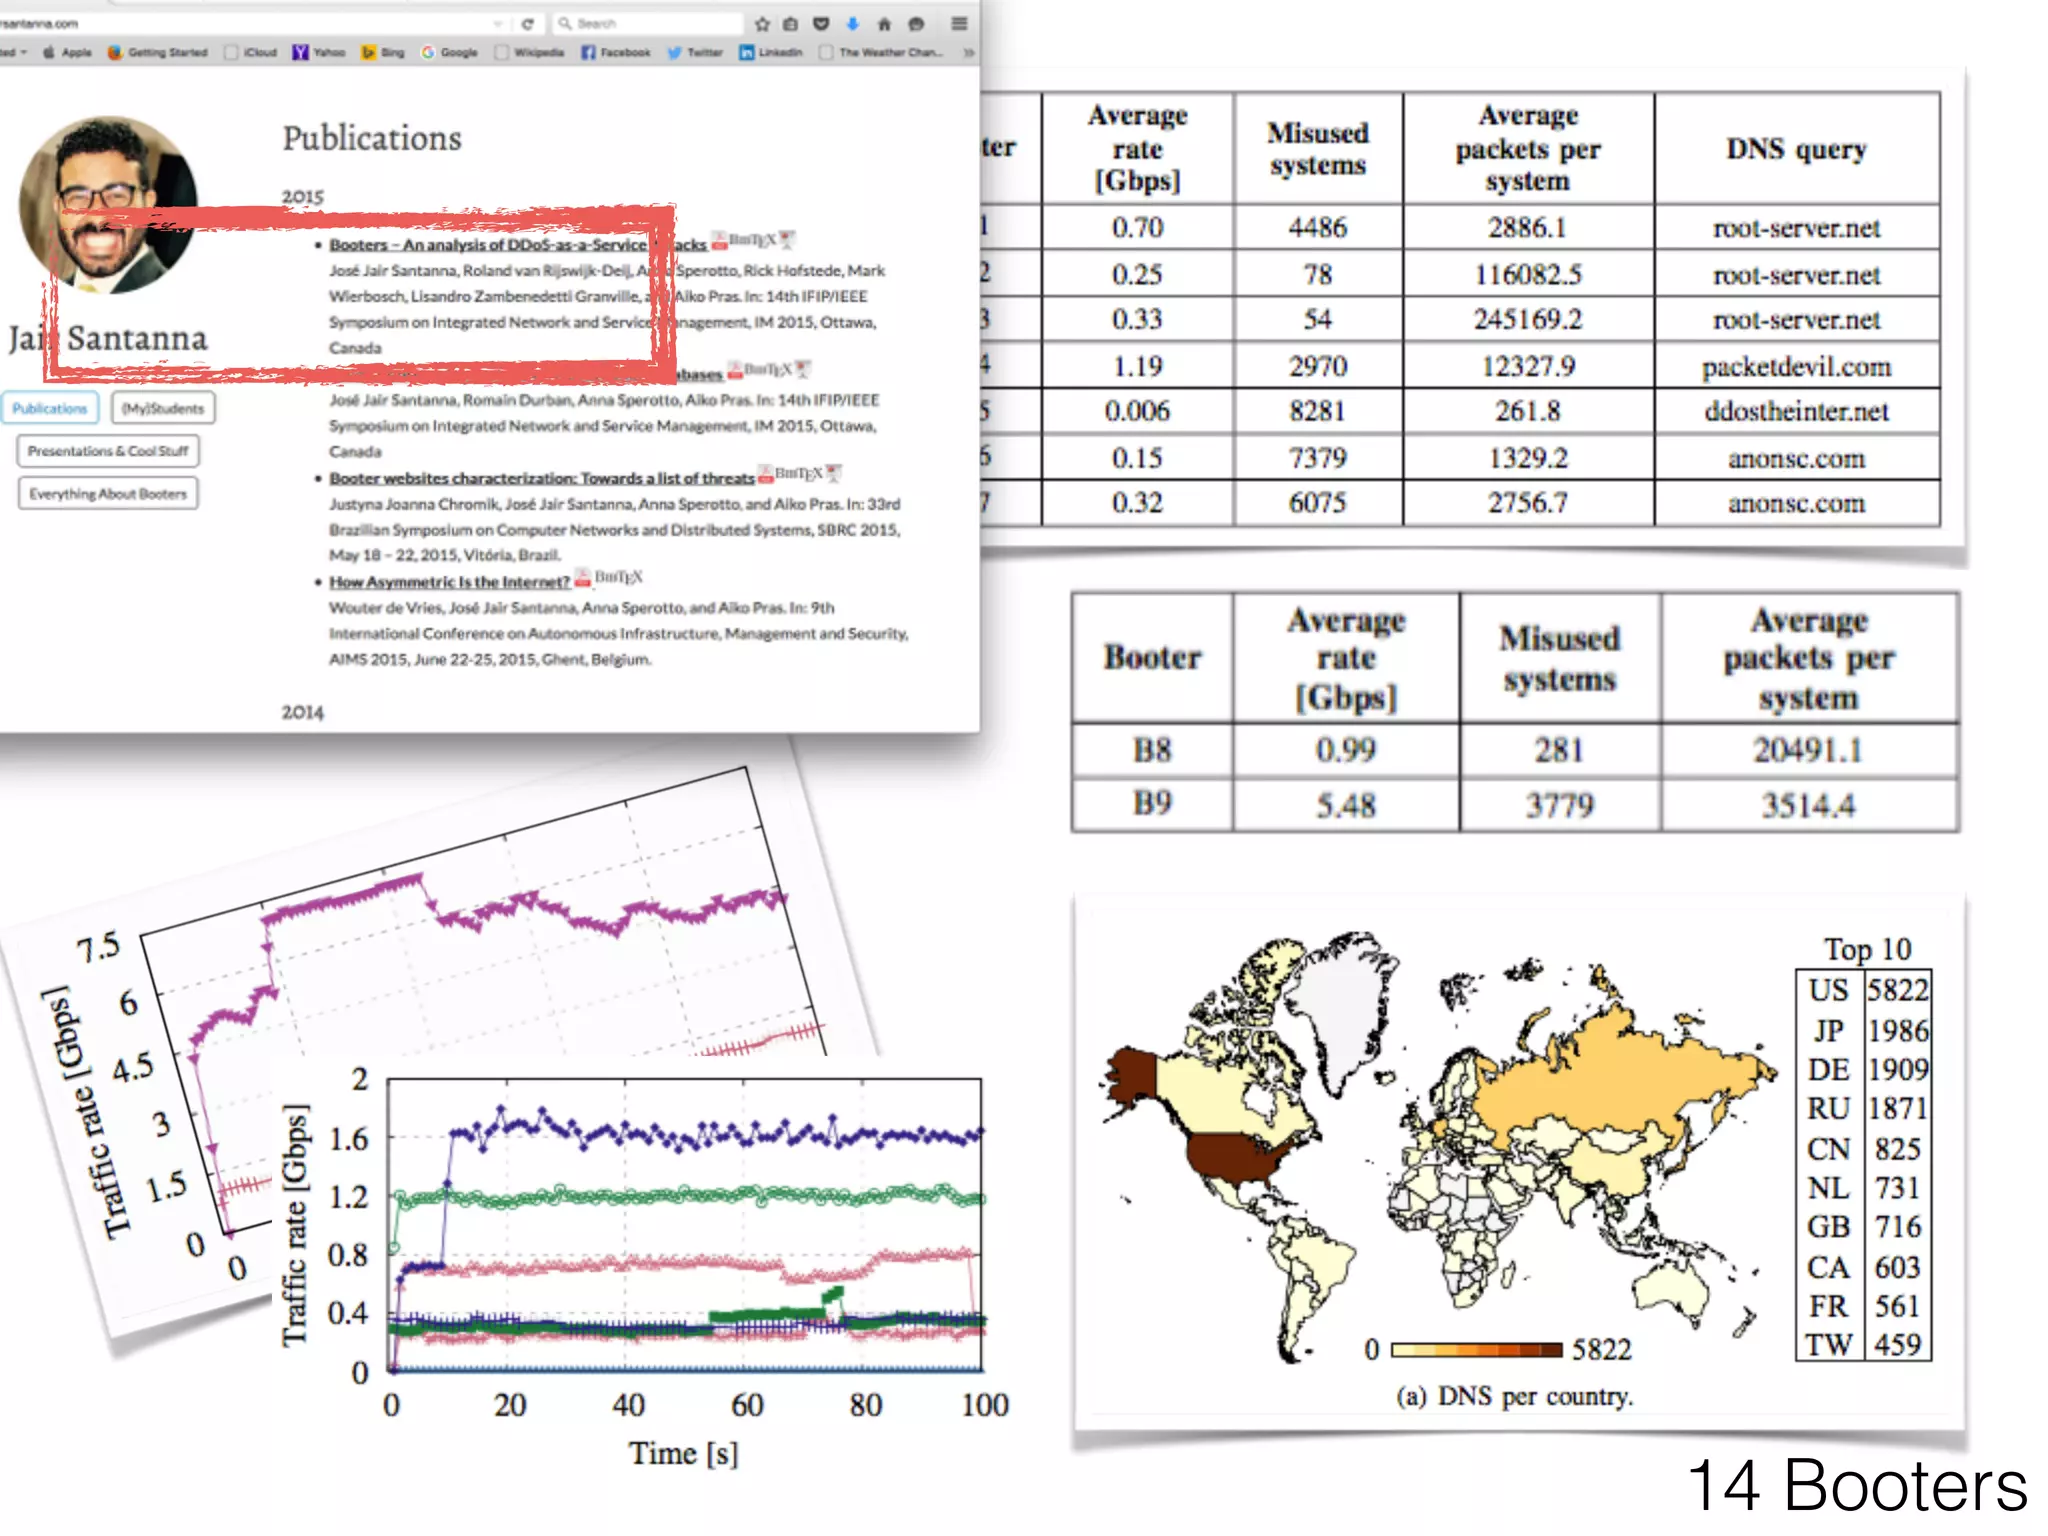Image resolution: width=2048 pixels, height=1536 pixels.
Task: Expand the bookmarks overflow chevron
Action: (x=968, y=52)
